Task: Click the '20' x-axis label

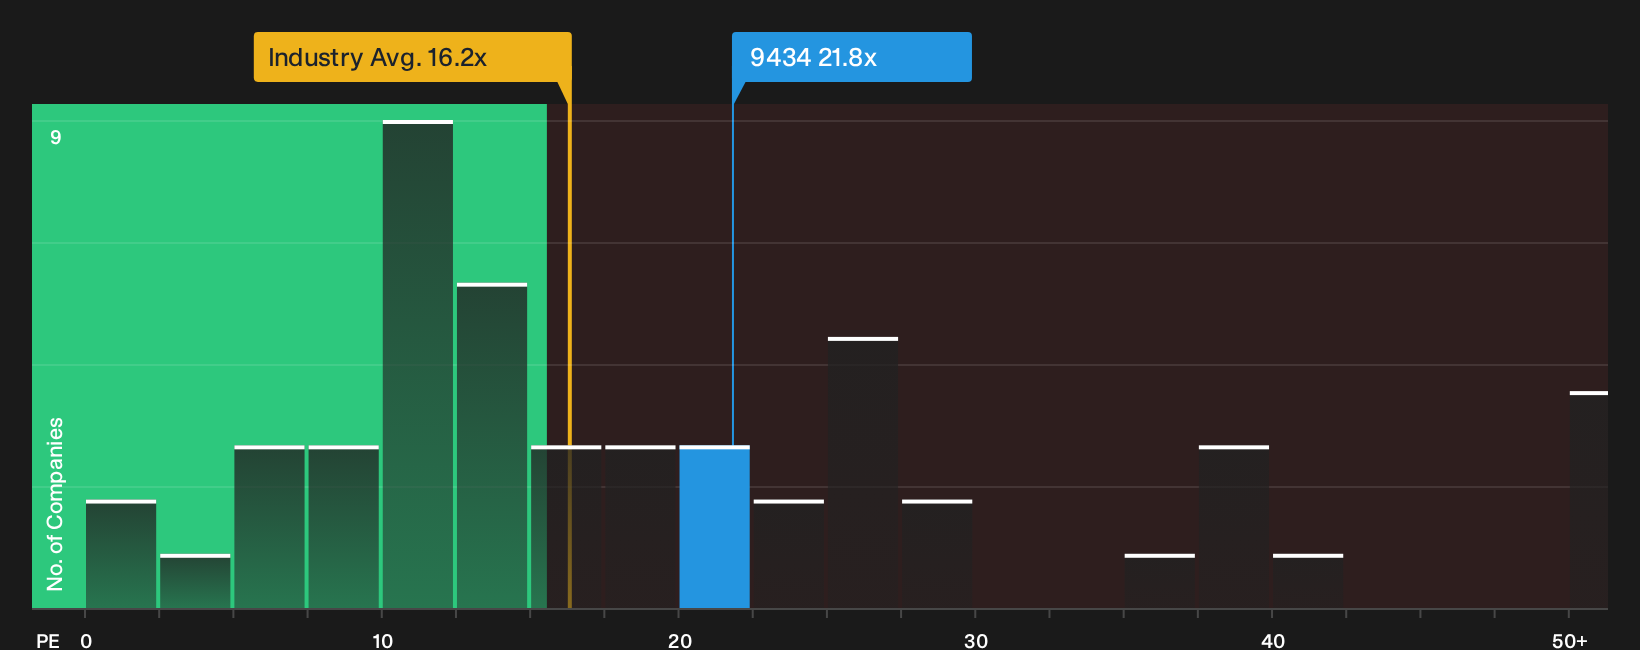Action: coord(680,640)
